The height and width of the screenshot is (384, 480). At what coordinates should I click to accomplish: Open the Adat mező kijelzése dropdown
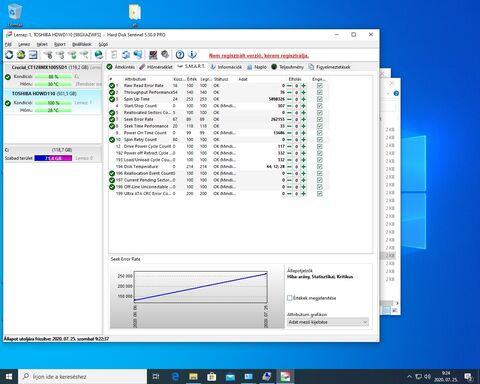(328, 322)
